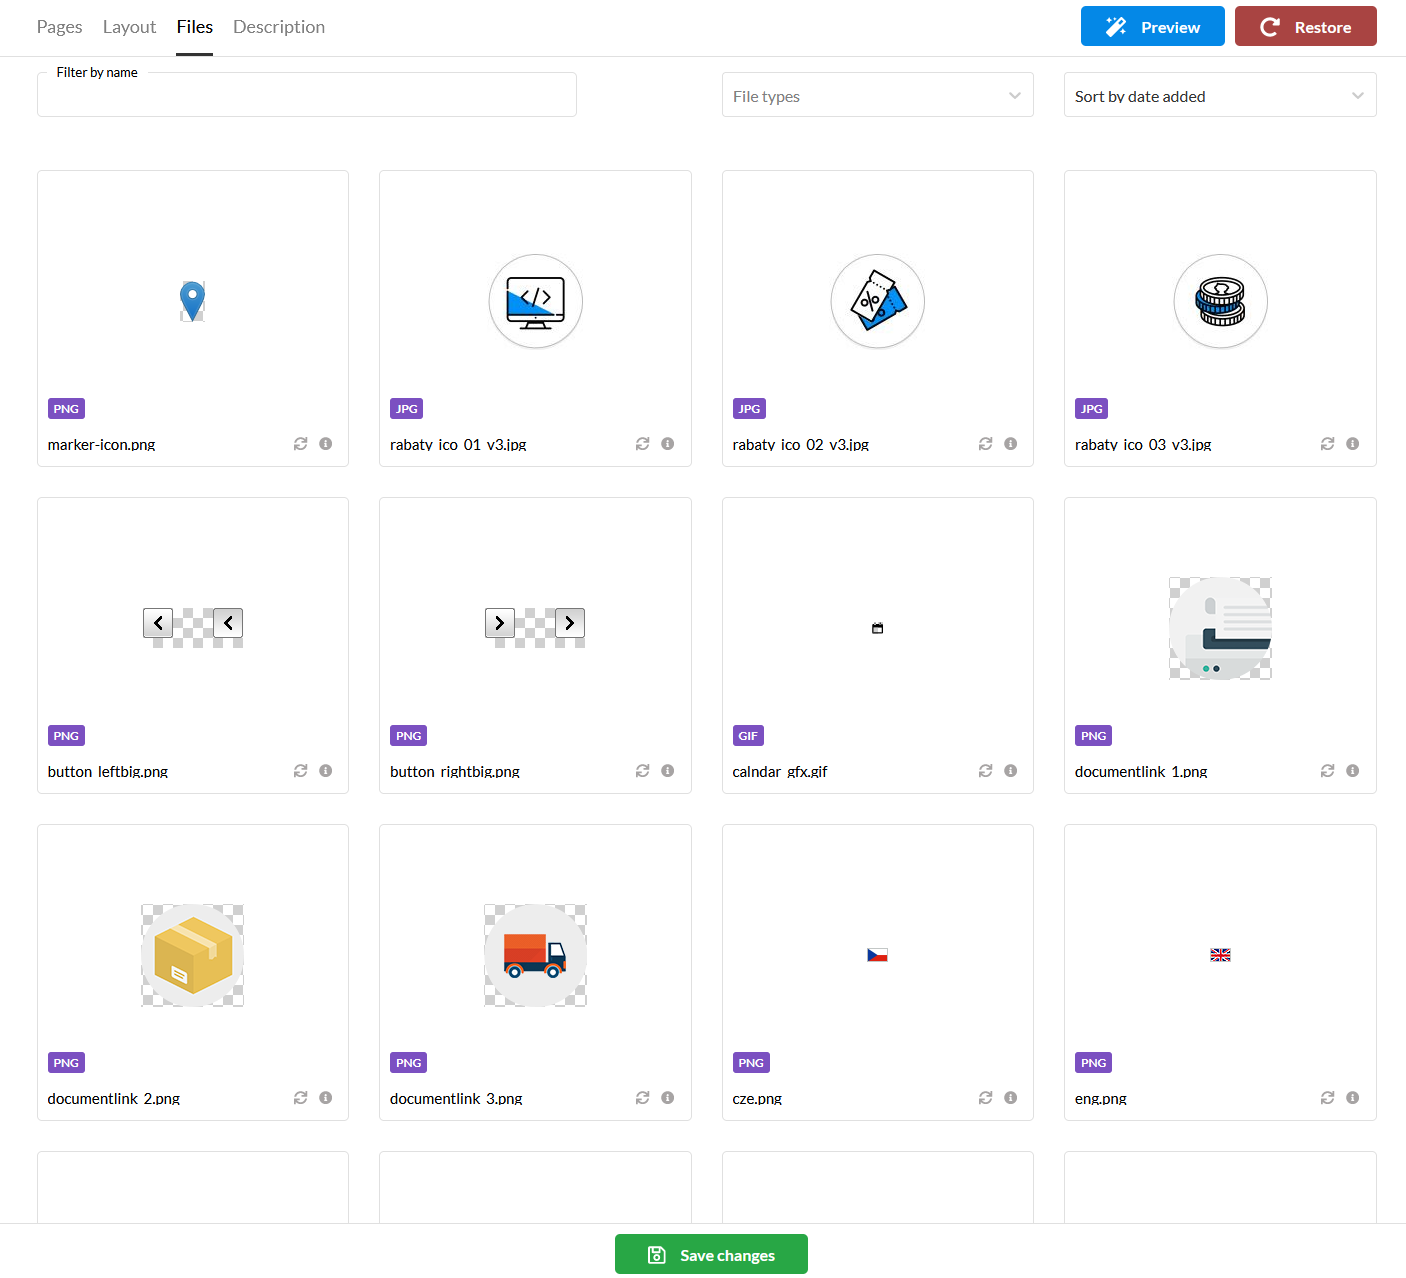Viewport: 1406px width, 1278px height.
Task: Switch to the Layout tab
Action: pos(129,27)
